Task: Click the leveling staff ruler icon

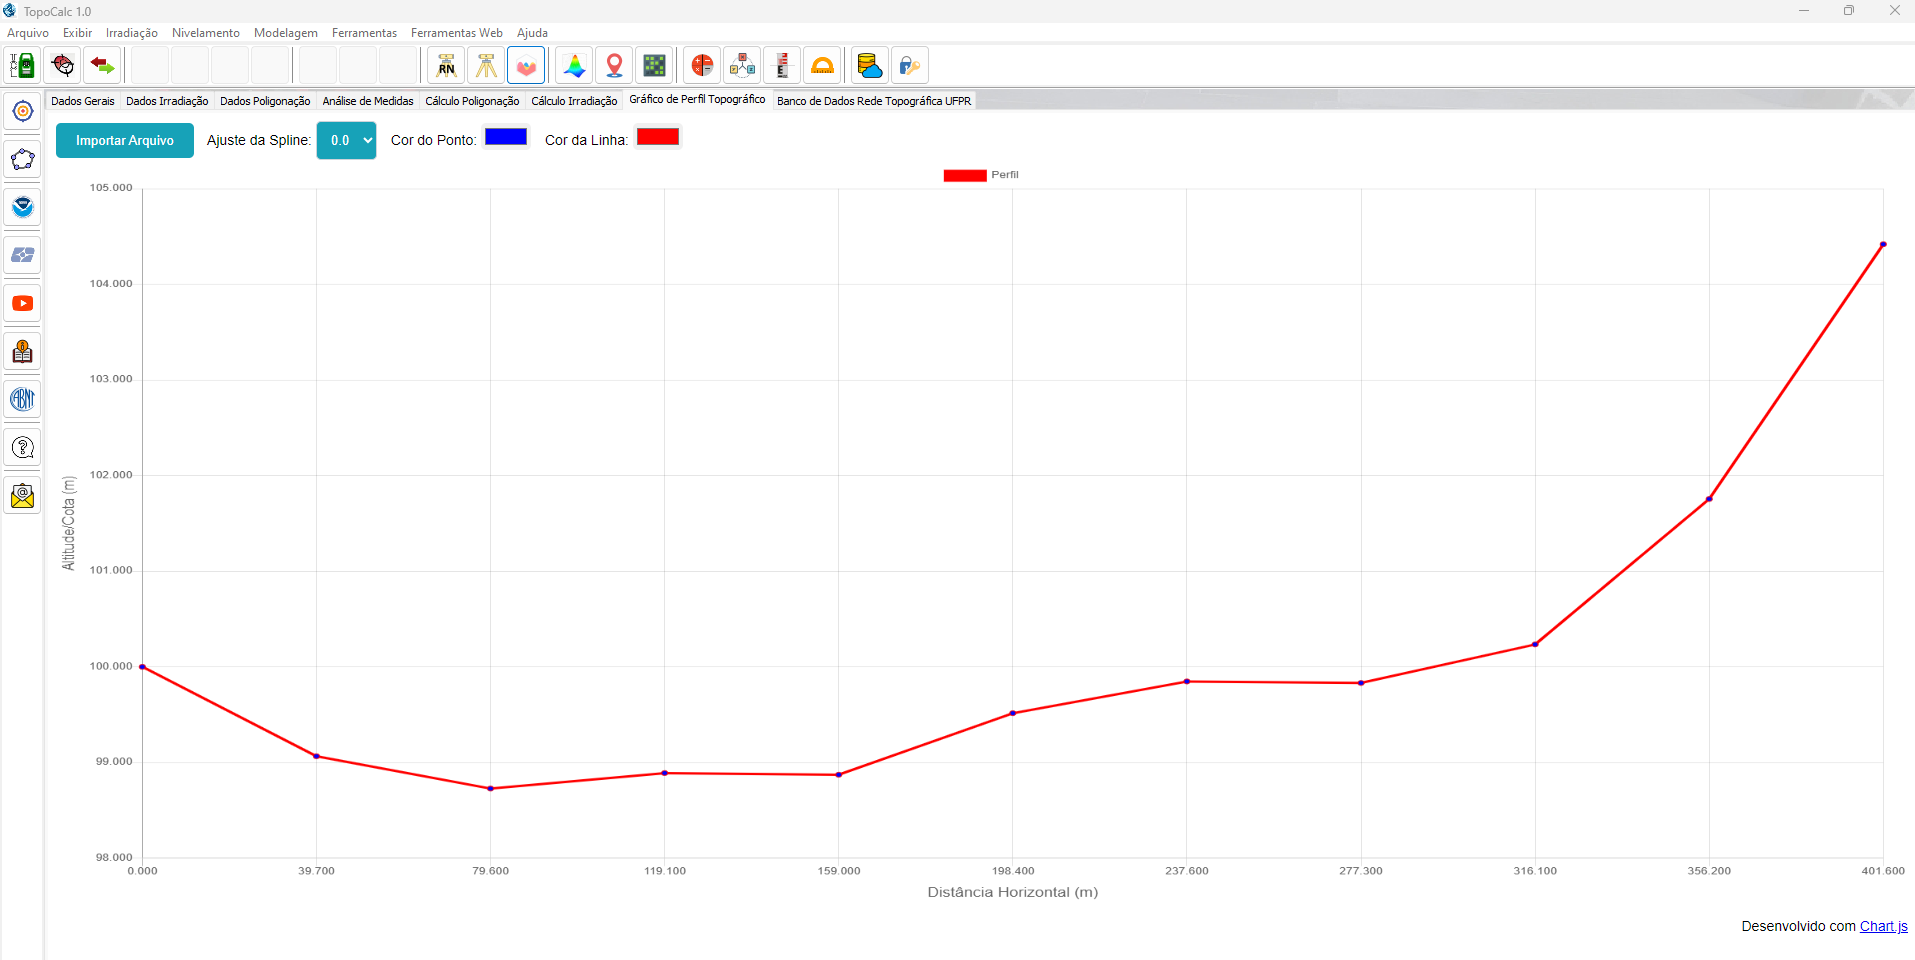Action: tap(782, 66)
